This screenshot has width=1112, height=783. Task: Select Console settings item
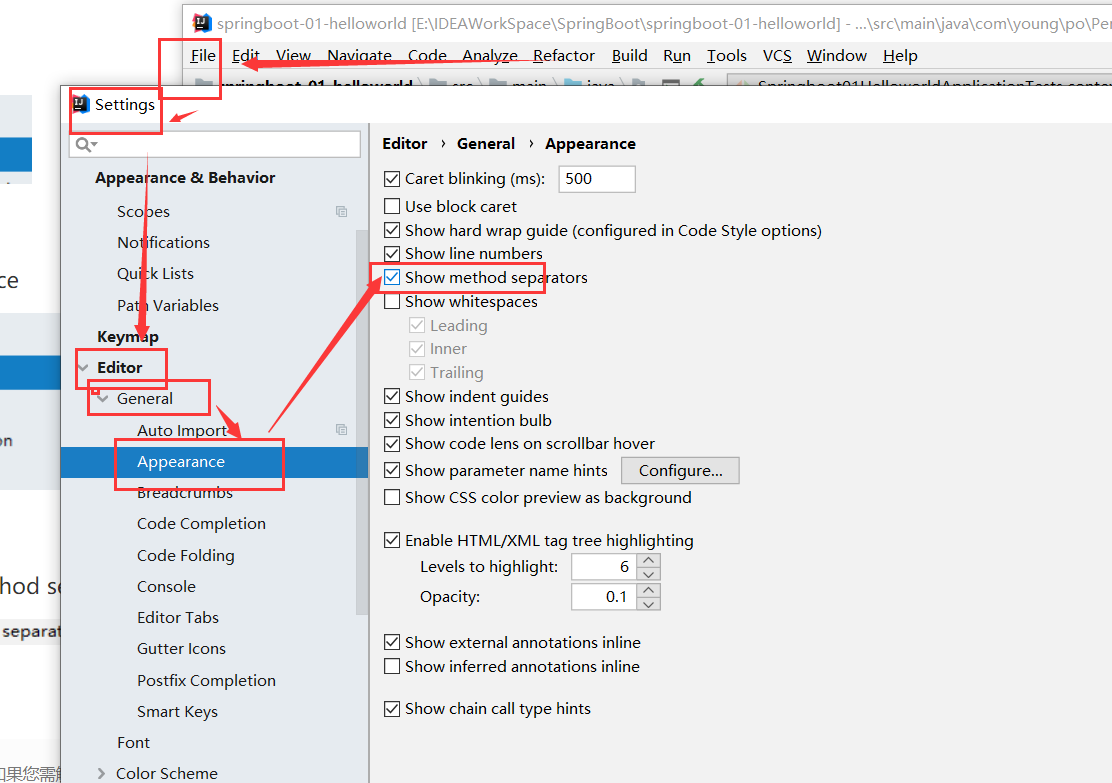click(x=167, y=587)
